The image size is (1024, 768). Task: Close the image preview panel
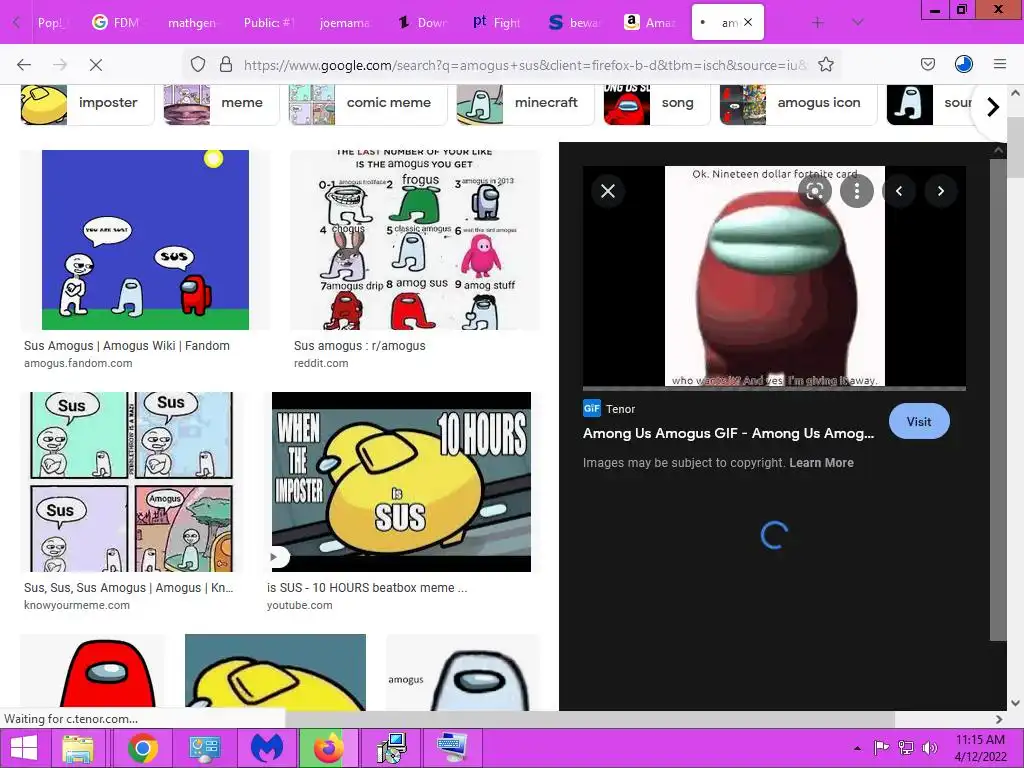coord(608,191)
